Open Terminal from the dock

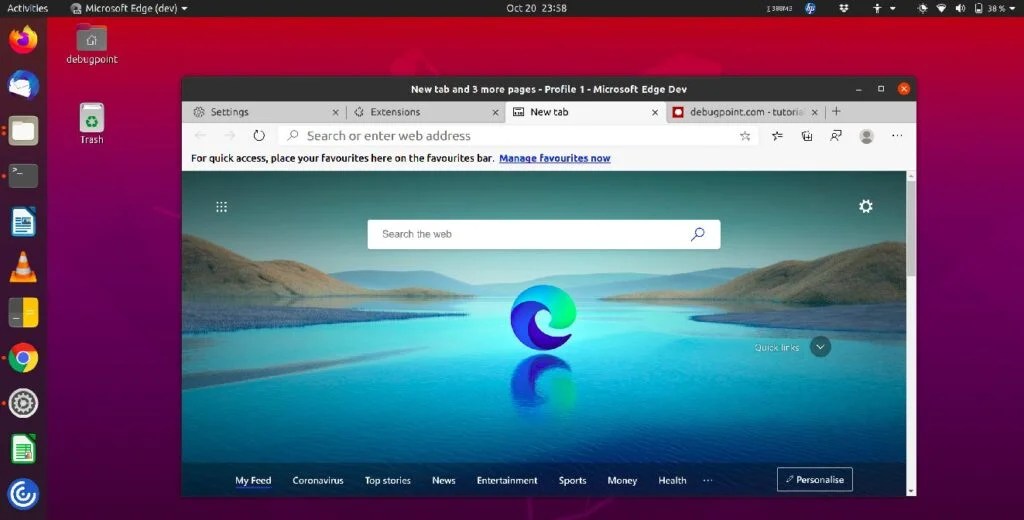(x=23, y=176)
